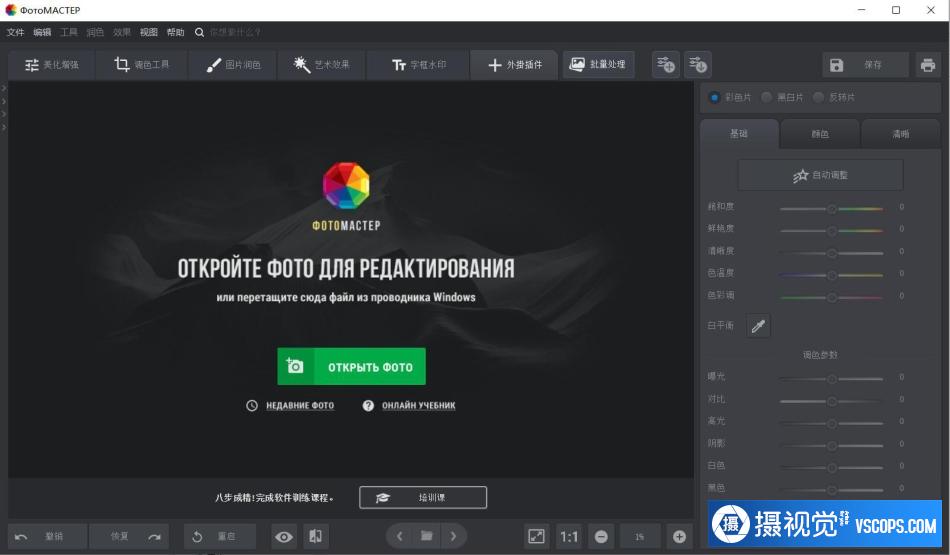Select the brush retouch tab
The width and height of the screenshot is (950, 555).
233,65
